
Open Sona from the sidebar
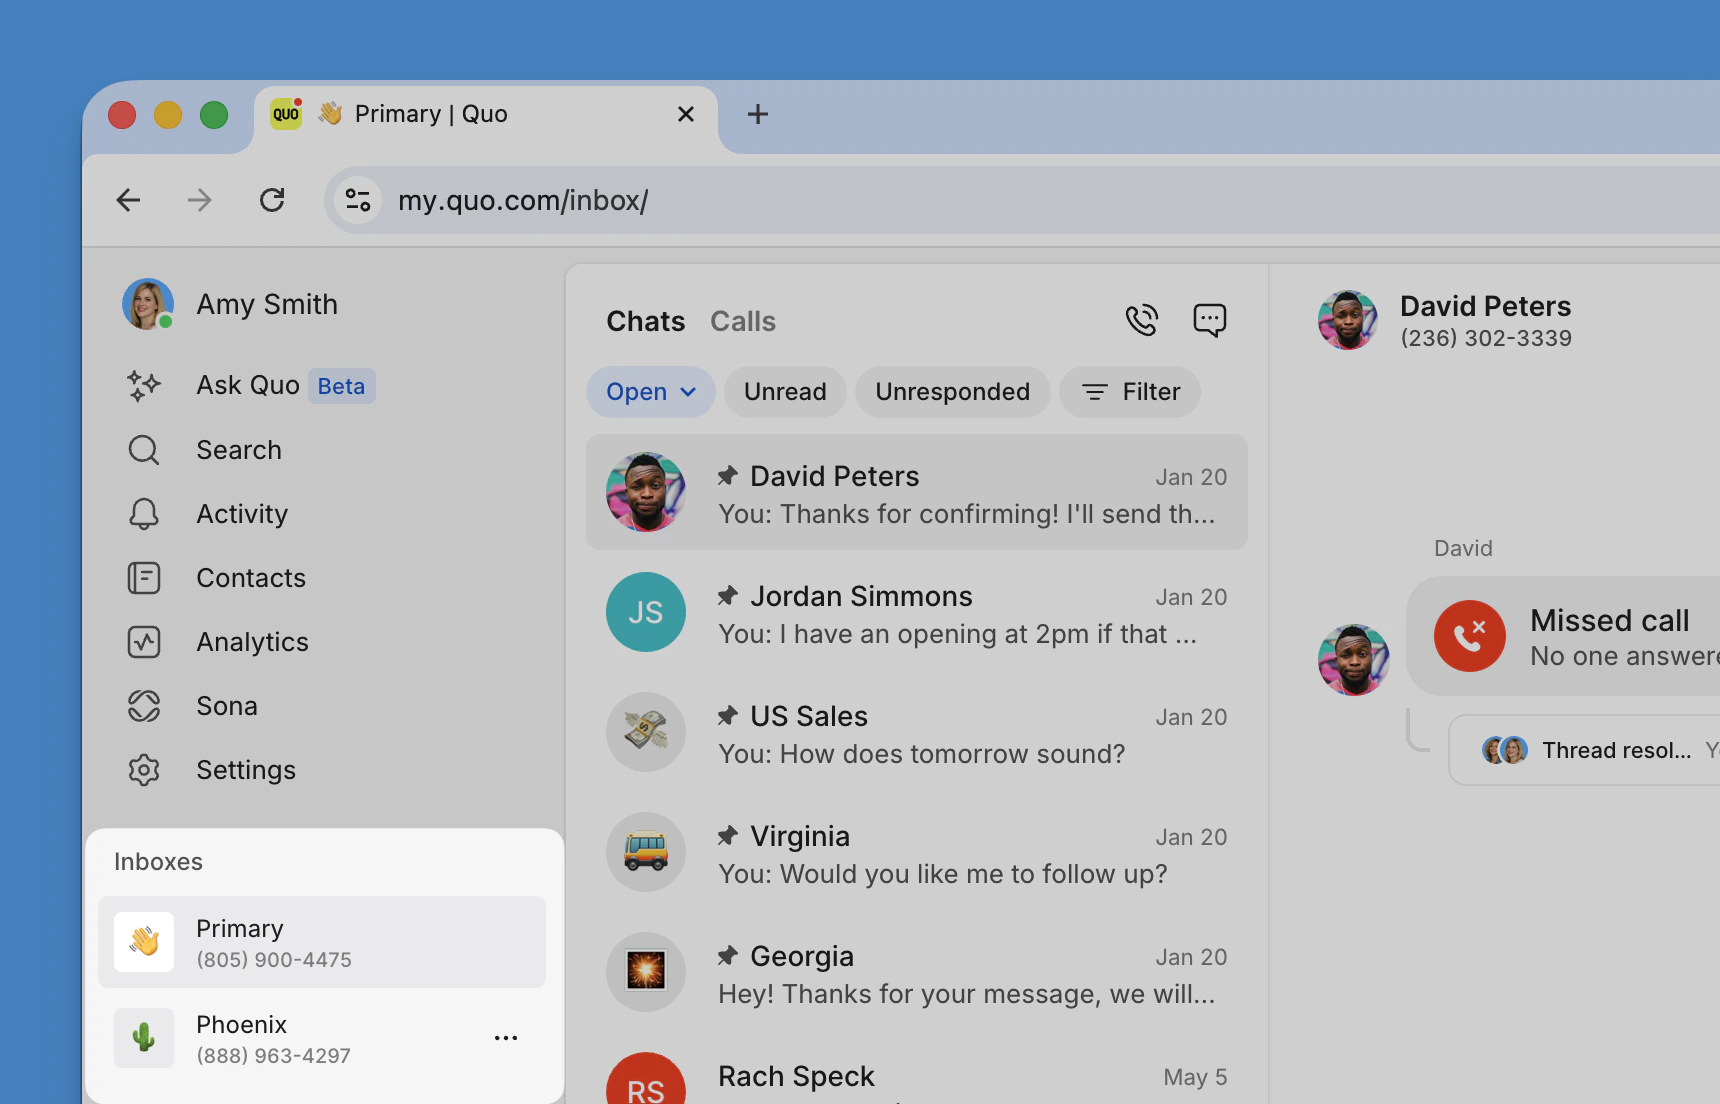[227, 706]
